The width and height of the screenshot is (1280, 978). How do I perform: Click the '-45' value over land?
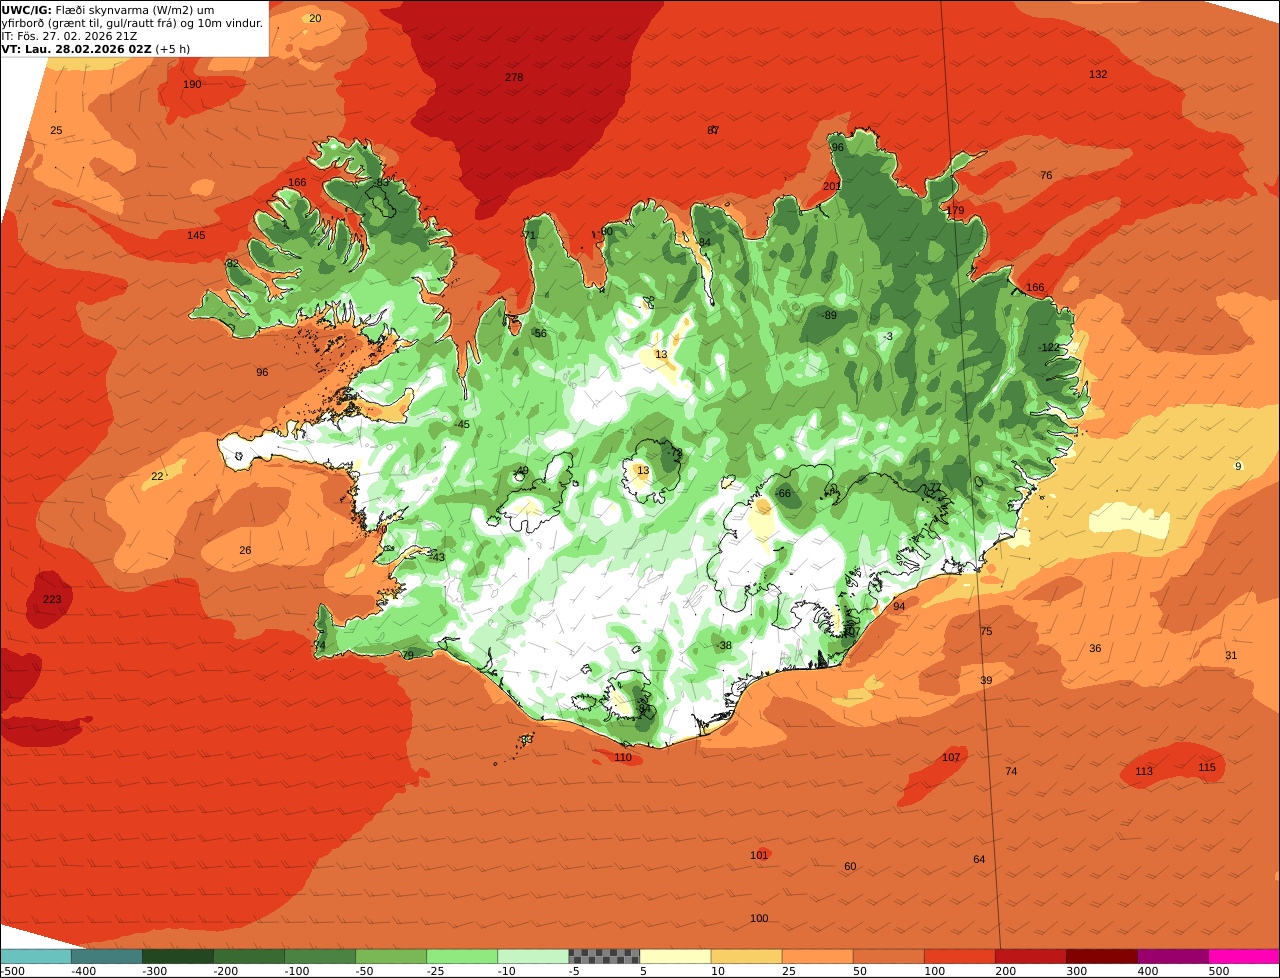(461, 425)
